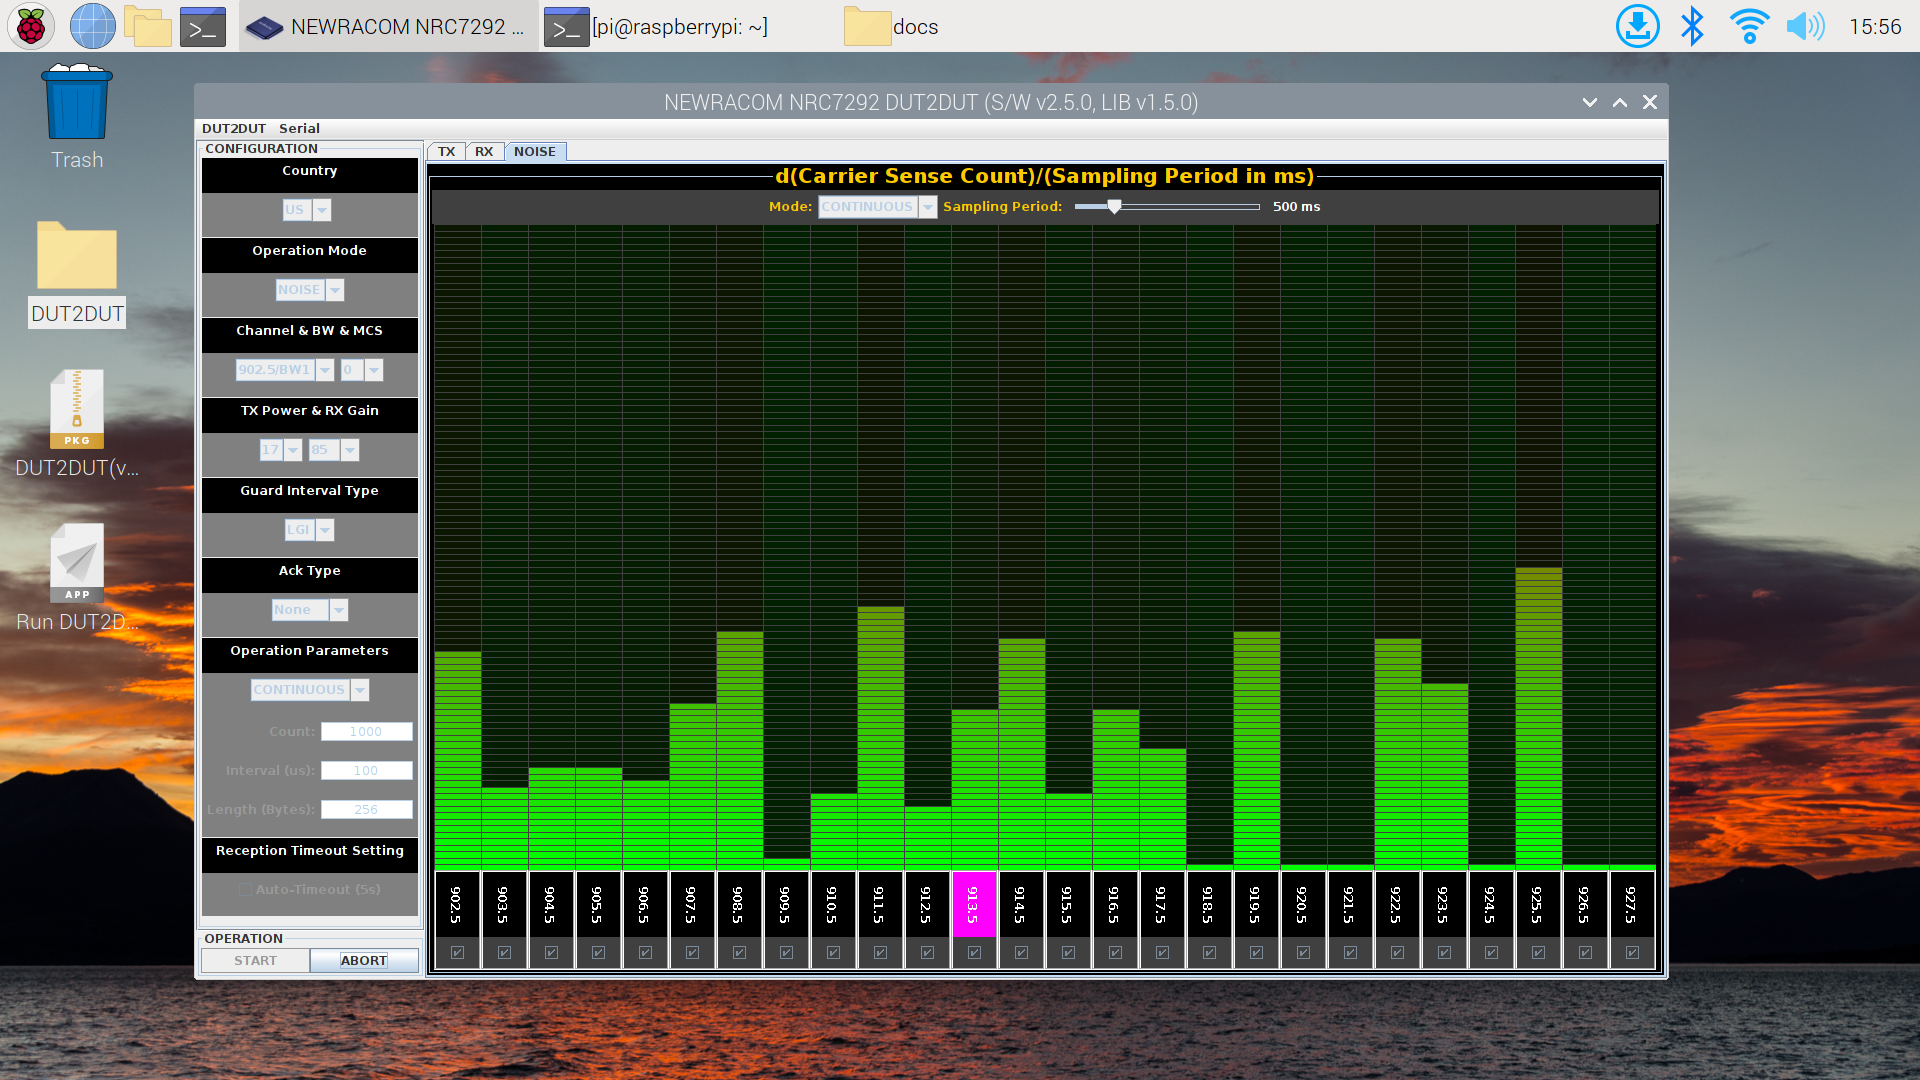Image resolution: width=1920 pixels, height=1080 pixels.
Task: Switch to the docs folder taskbar window
Action: (893, 27)
